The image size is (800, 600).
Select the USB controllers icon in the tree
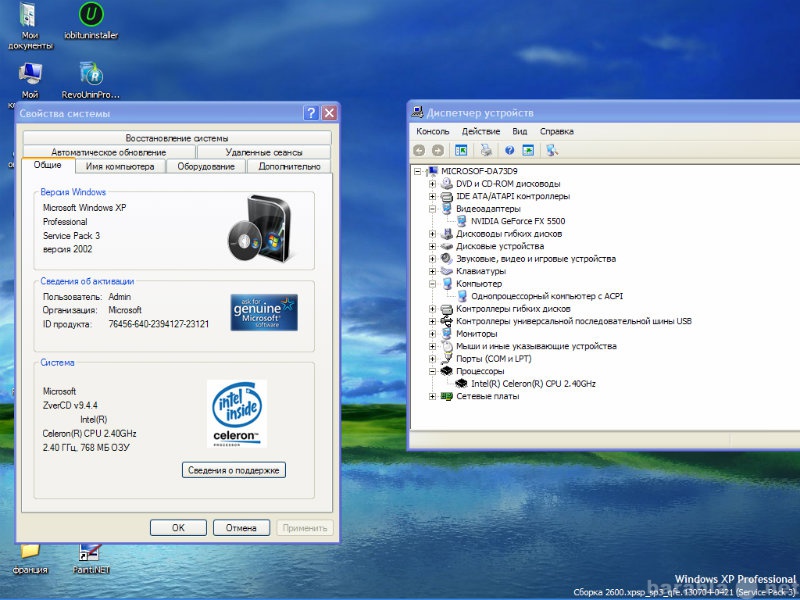446,321
